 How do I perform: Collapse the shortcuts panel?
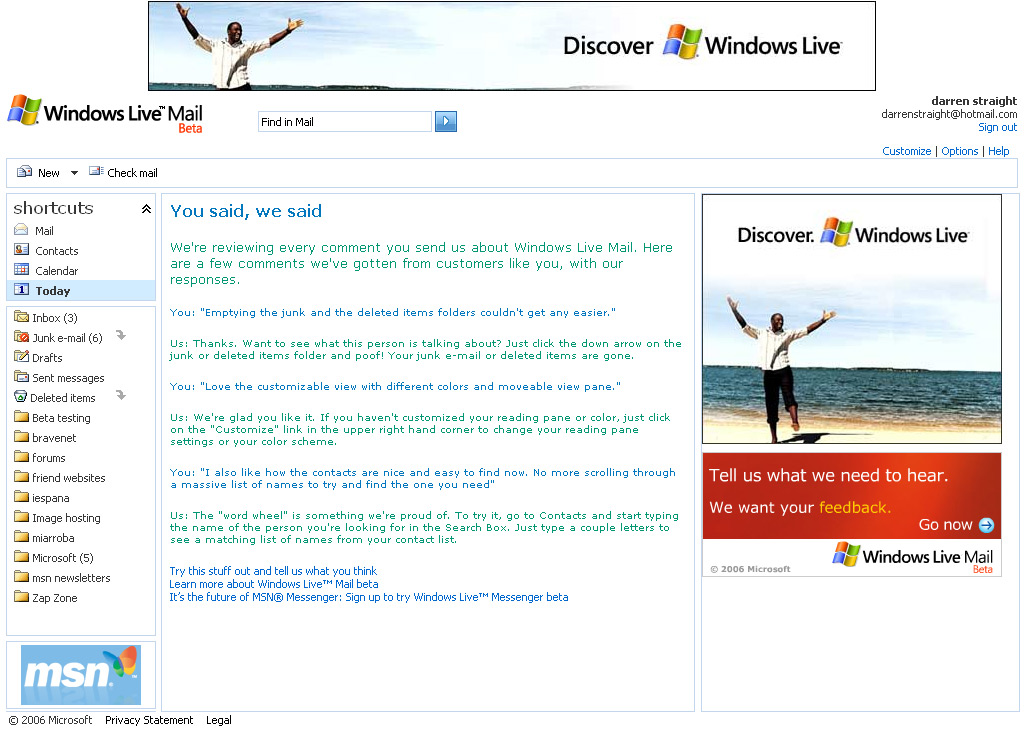(146, 209)
